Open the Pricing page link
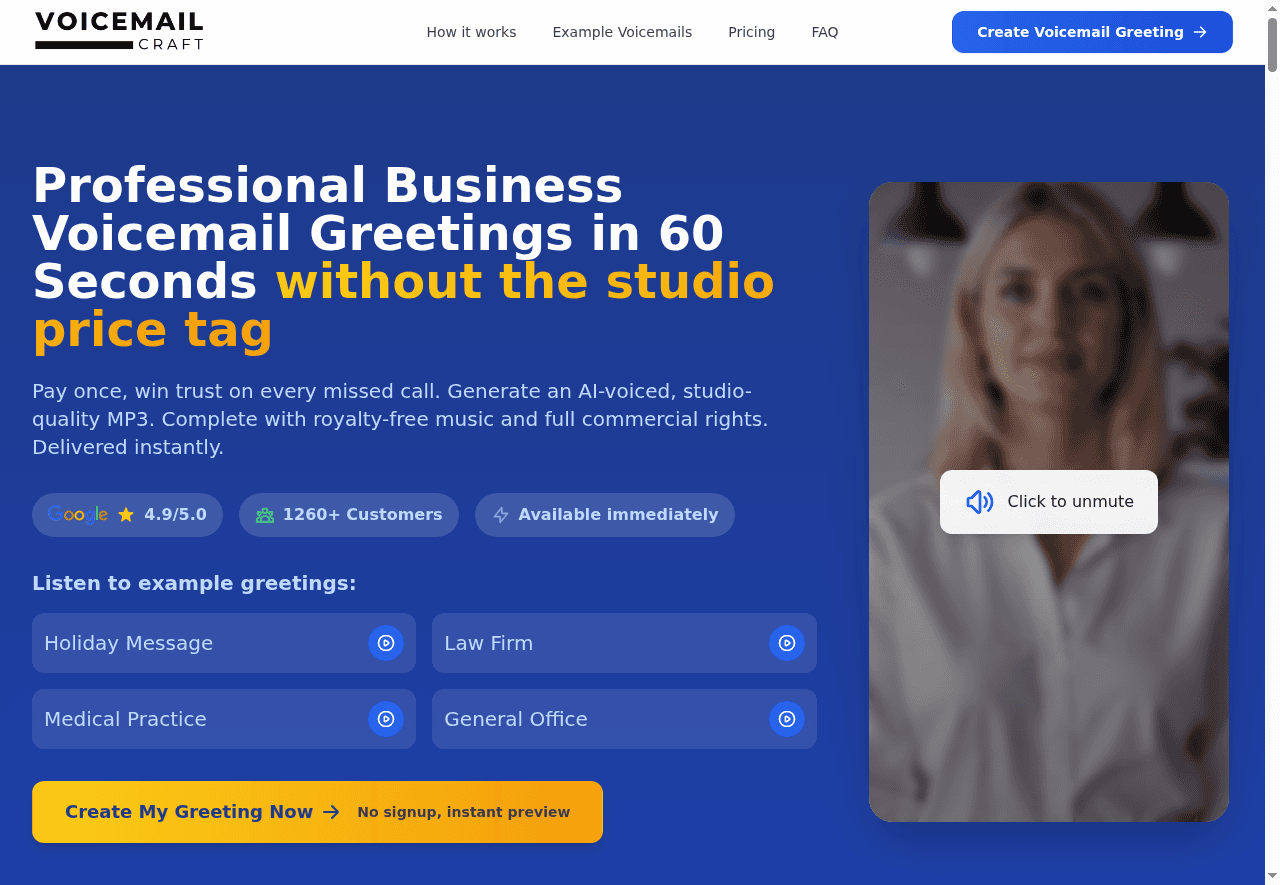 (x=751, y=32)
